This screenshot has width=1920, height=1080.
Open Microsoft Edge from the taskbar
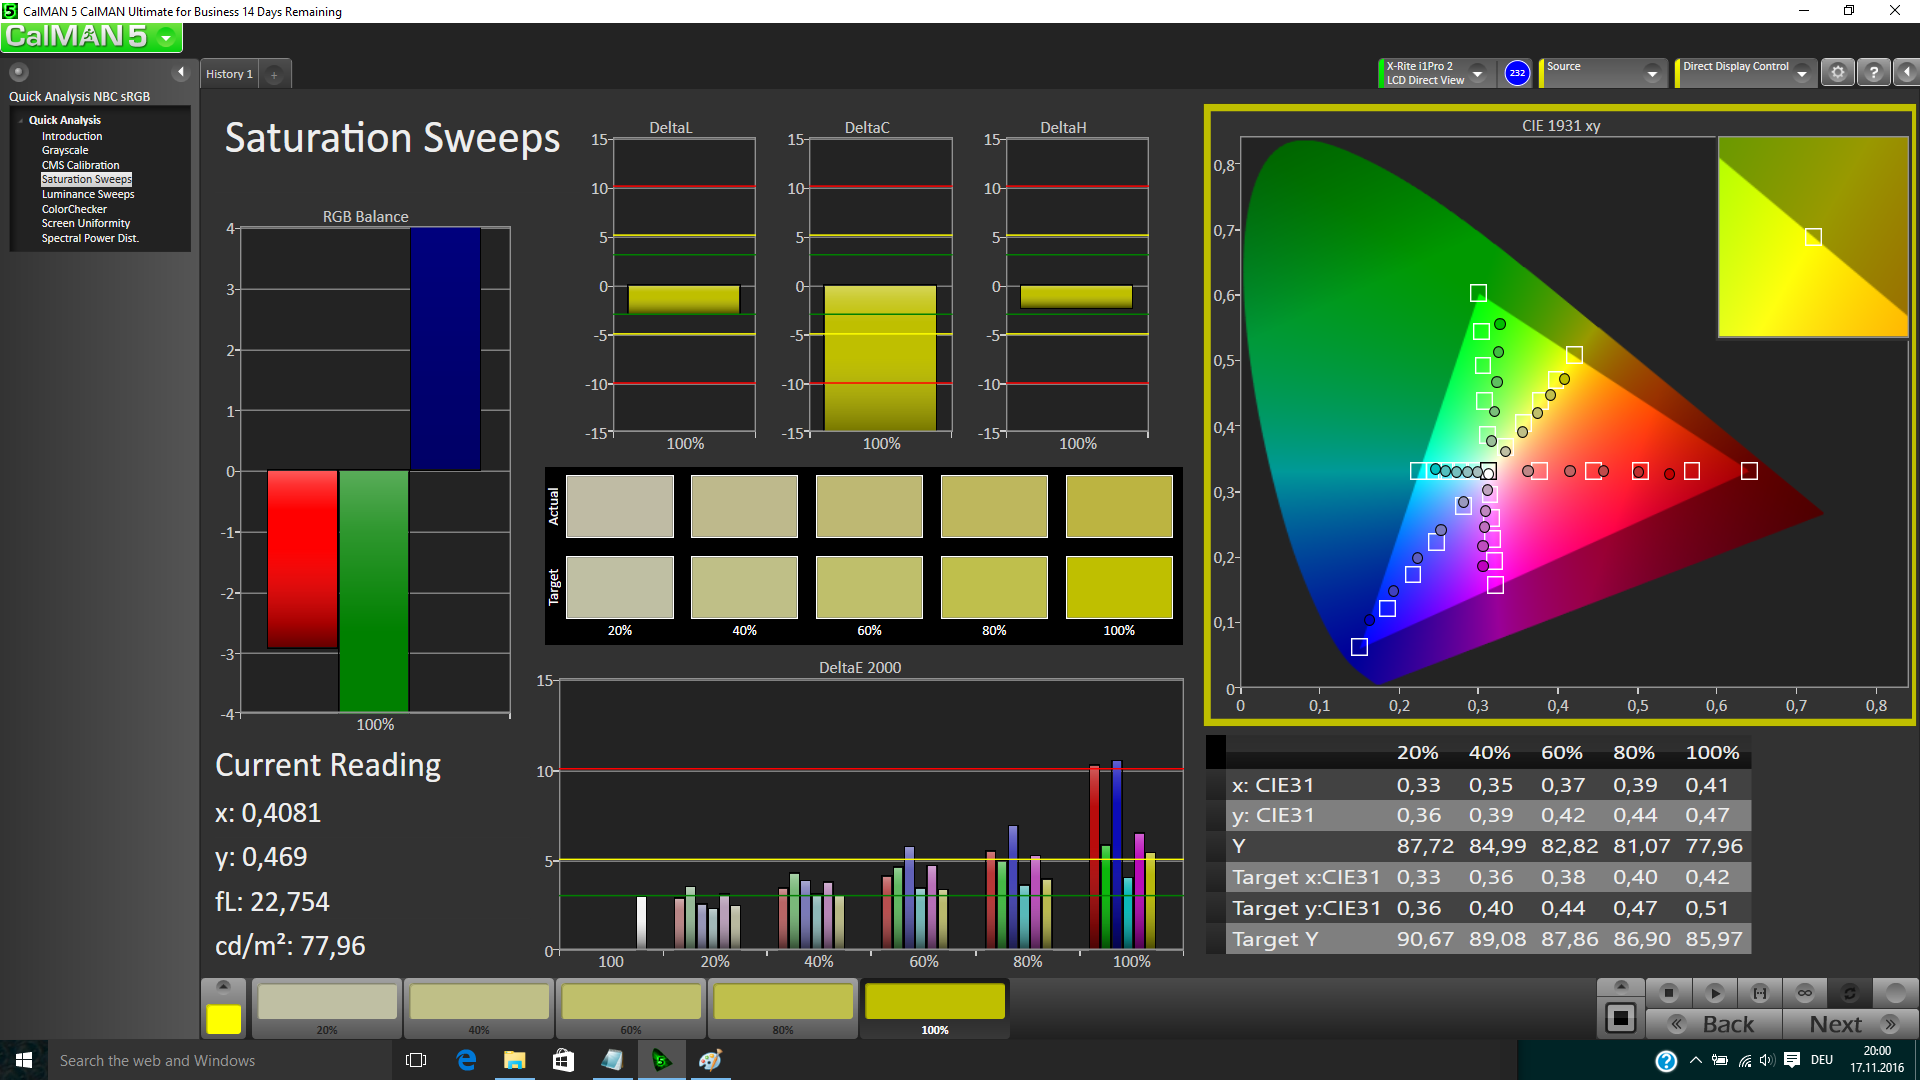pyautogui.click(x=466, y=1060)
